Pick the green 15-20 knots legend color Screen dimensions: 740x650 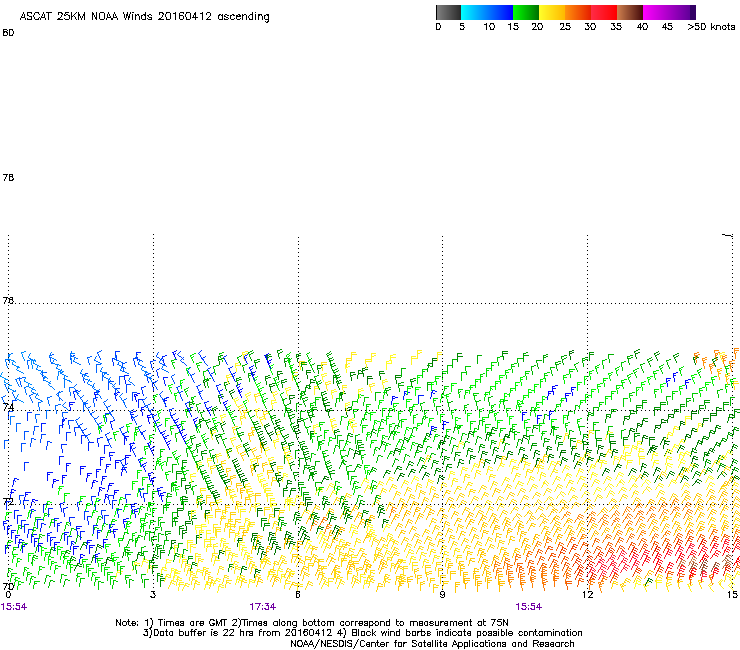[526, 12]
